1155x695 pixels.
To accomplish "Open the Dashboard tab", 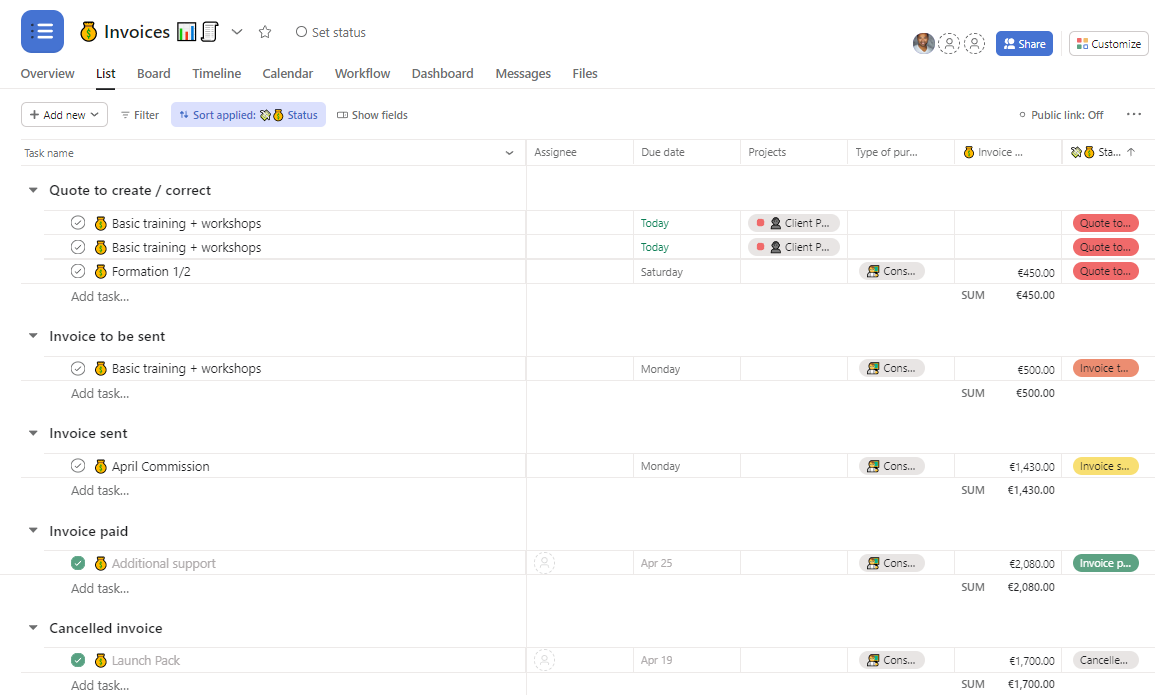I will tap(442, 74).
